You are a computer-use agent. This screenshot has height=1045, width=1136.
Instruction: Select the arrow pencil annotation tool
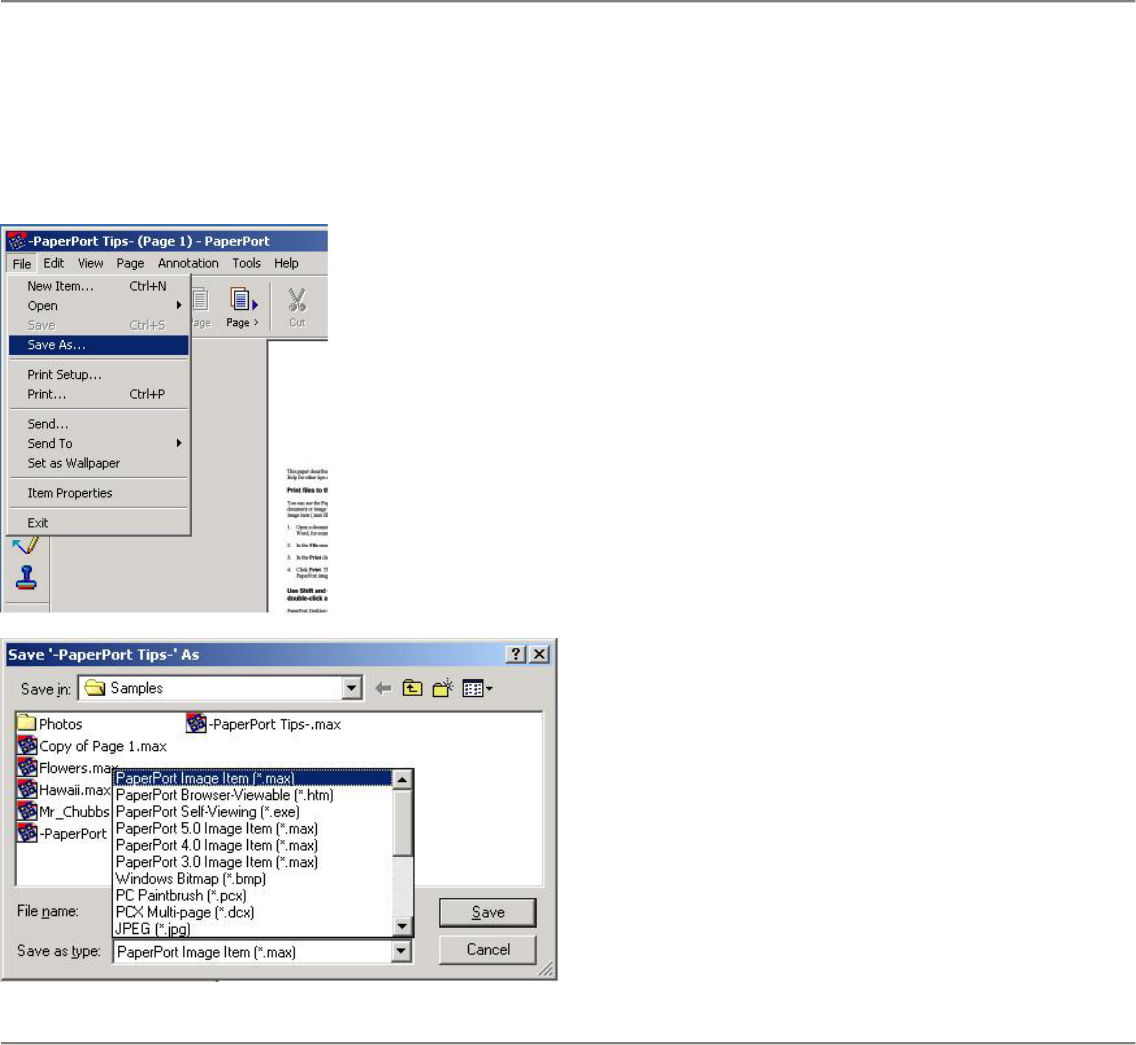click(25, 545)
